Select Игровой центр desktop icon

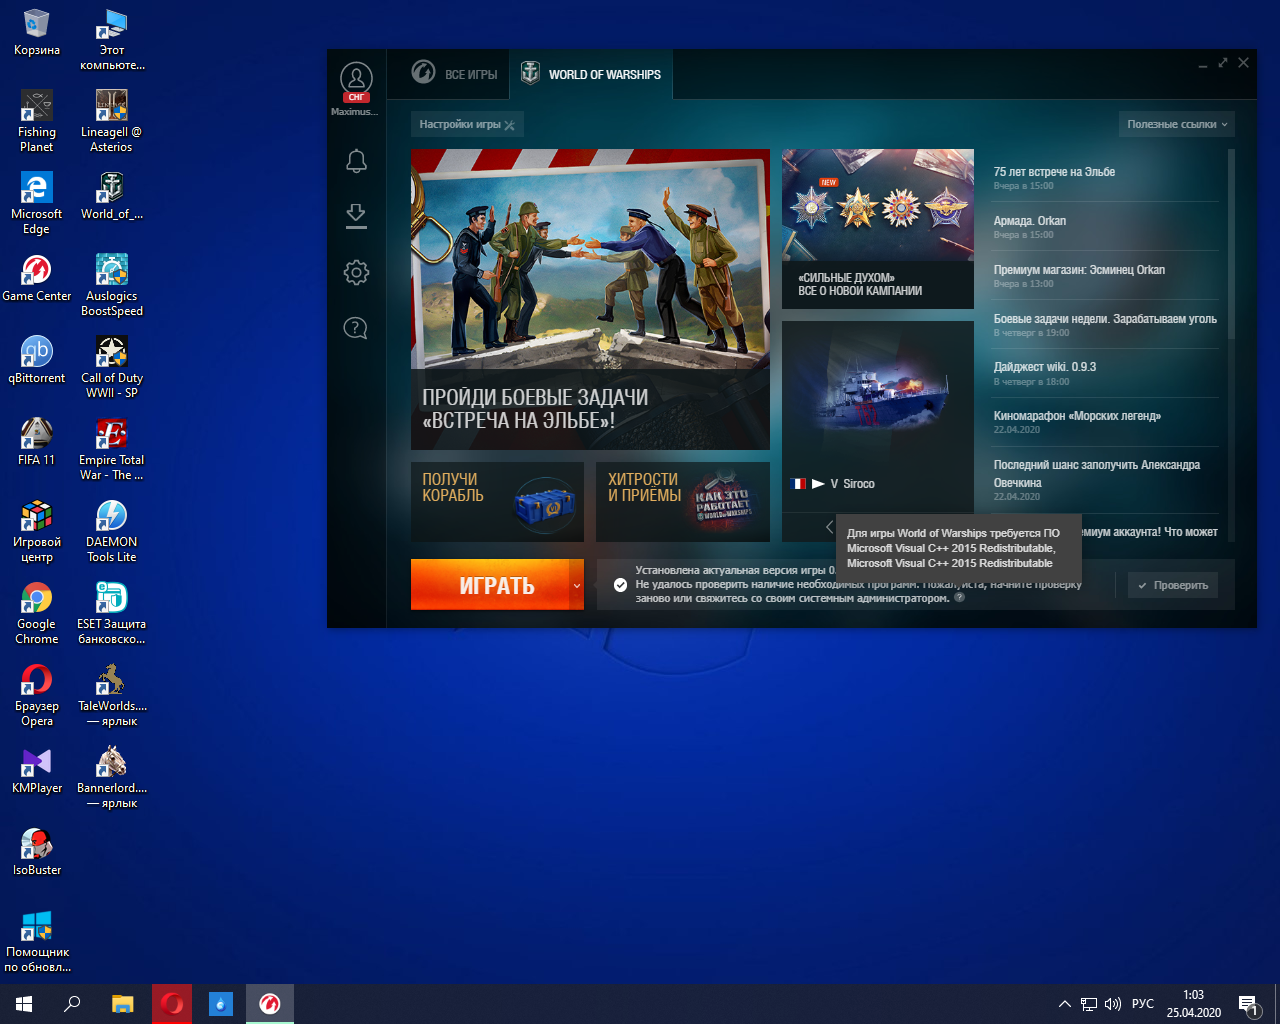[x=37, y=531]
